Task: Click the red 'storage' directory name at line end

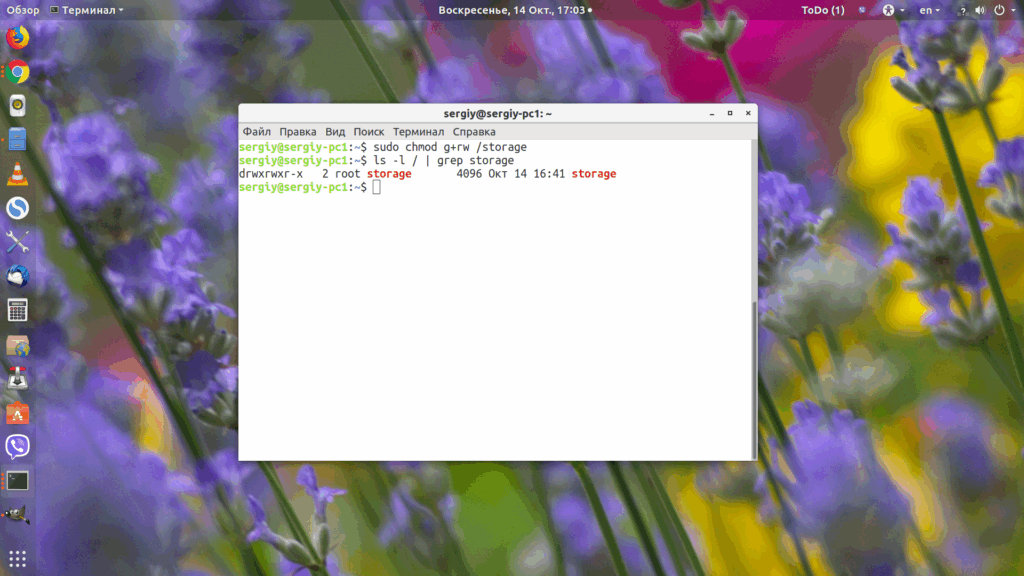Action: click(594, 174)
